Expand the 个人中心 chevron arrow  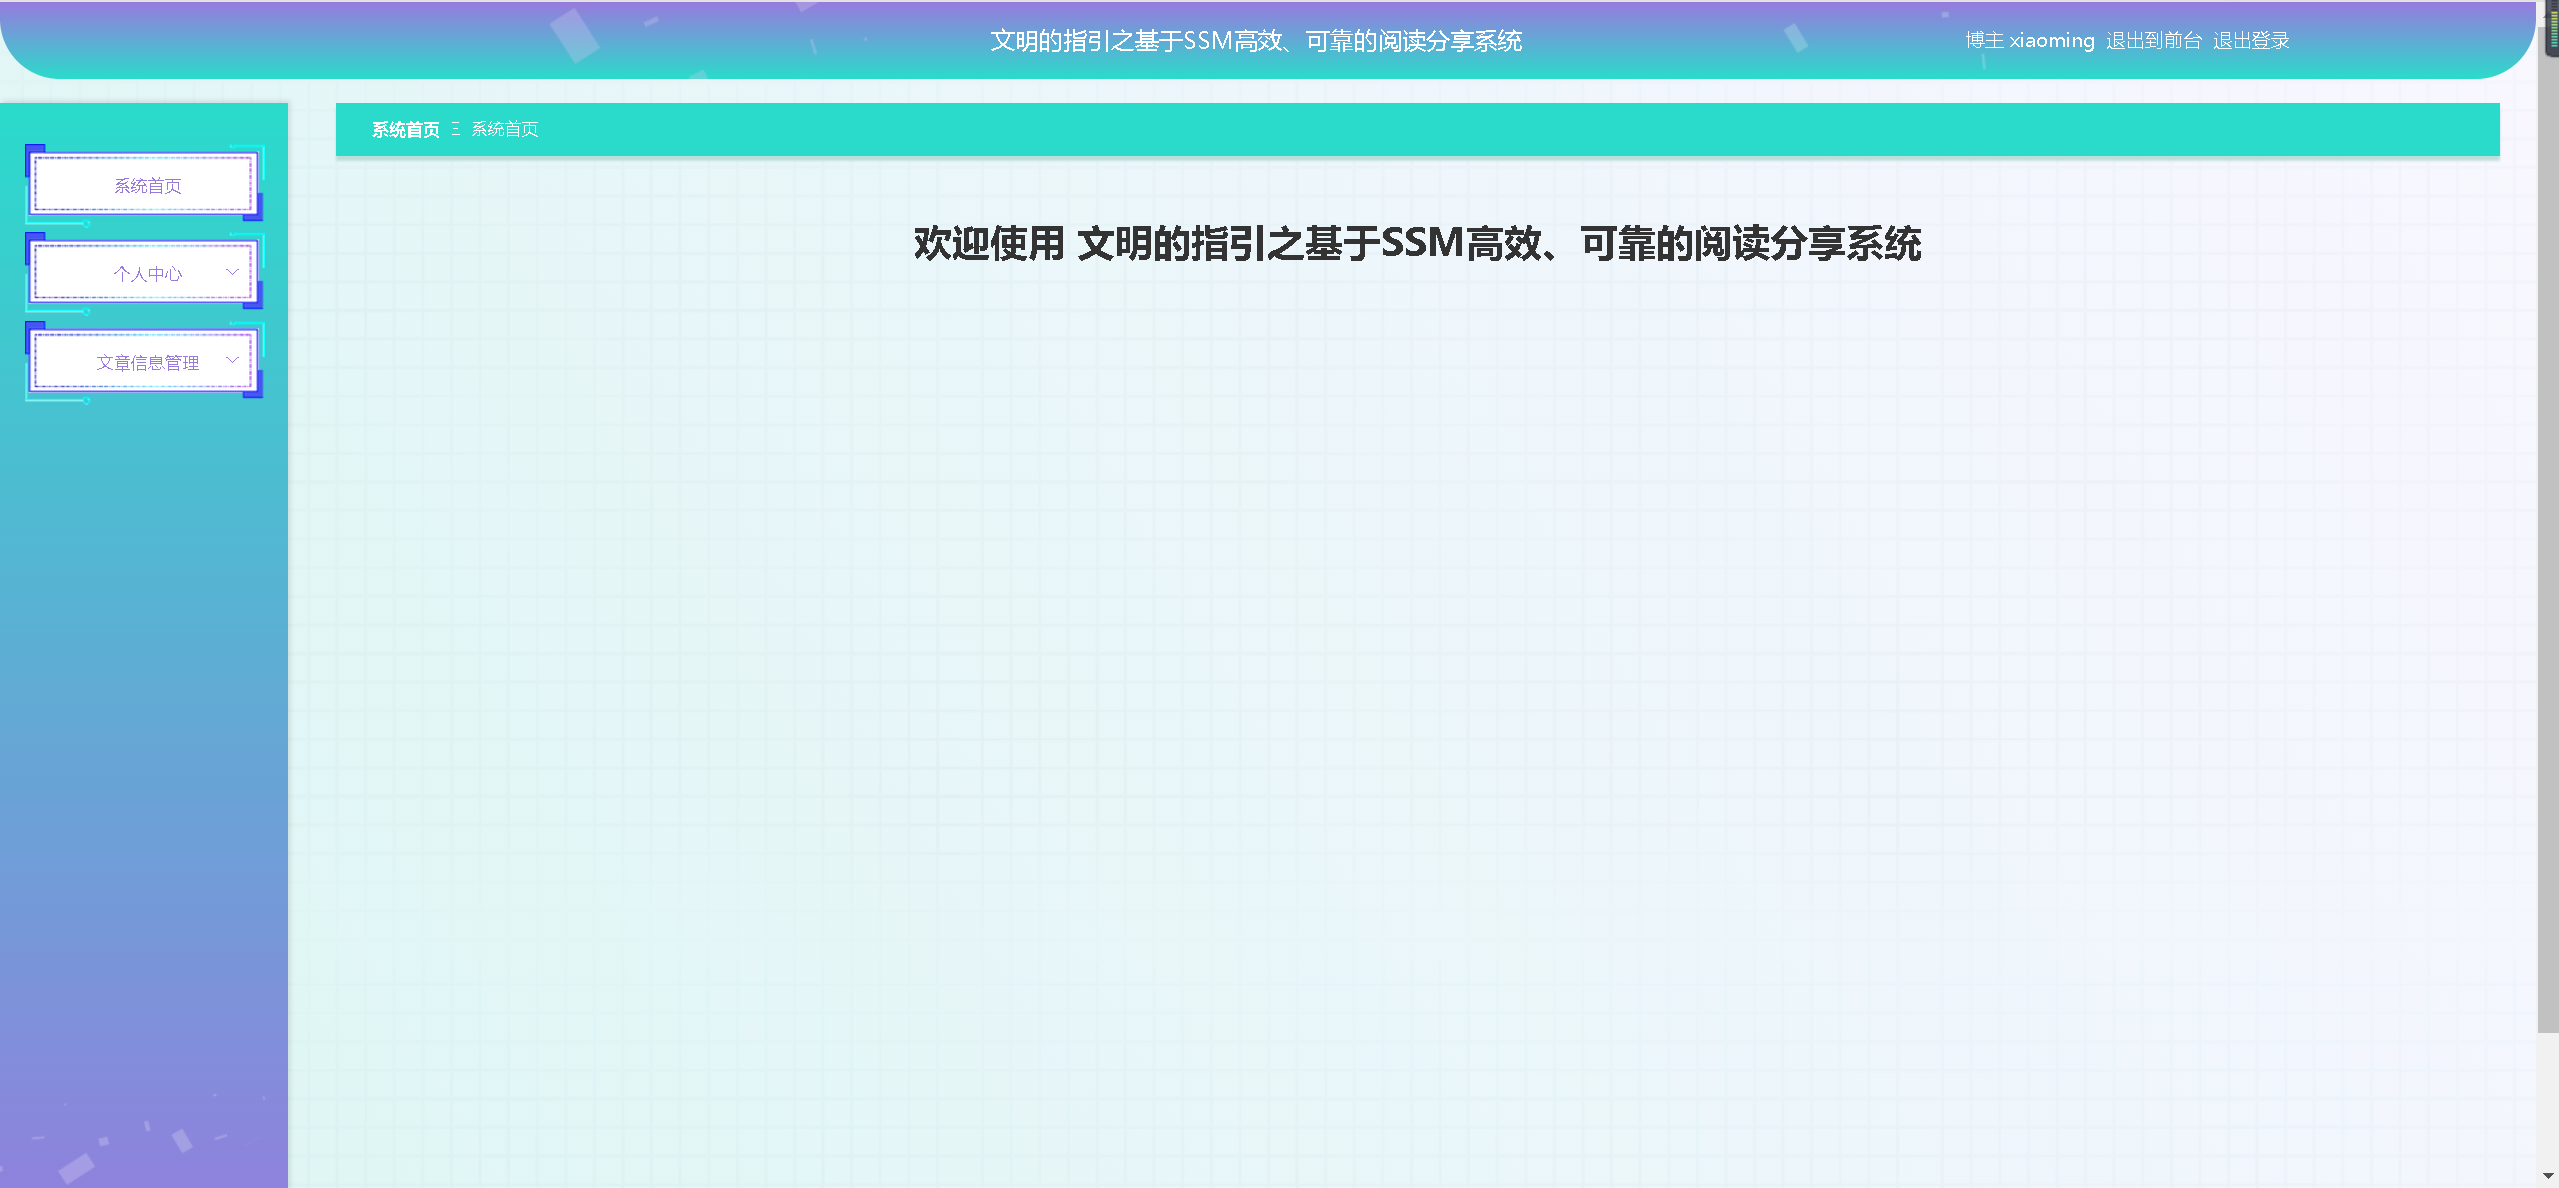[232, 272]
